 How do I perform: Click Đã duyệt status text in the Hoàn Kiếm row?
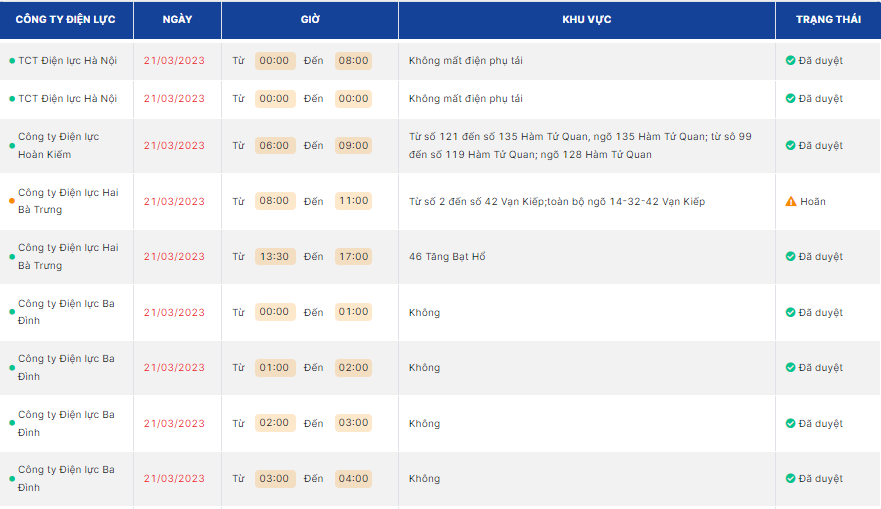pyautogui.click(x=821, y=146)
